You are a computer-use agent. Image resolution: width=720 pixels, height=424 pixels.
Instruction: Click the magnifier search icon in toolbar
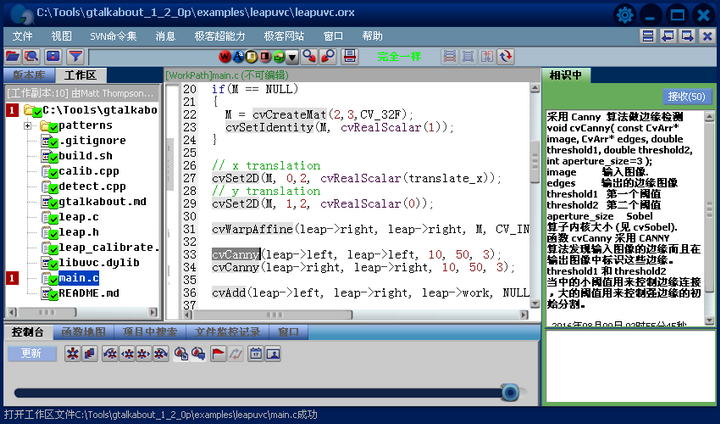click(31, 56)
